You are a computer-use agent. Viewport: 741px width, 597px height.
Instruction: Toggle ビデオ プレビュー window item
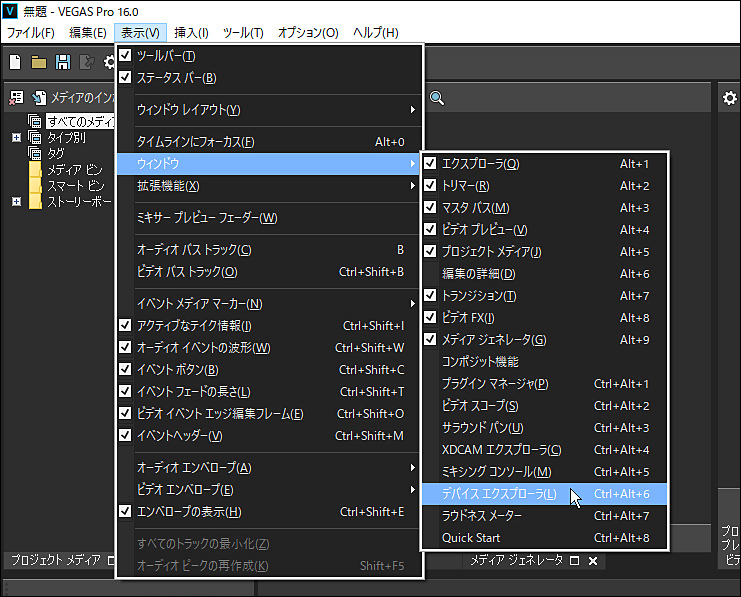point(430,229)
